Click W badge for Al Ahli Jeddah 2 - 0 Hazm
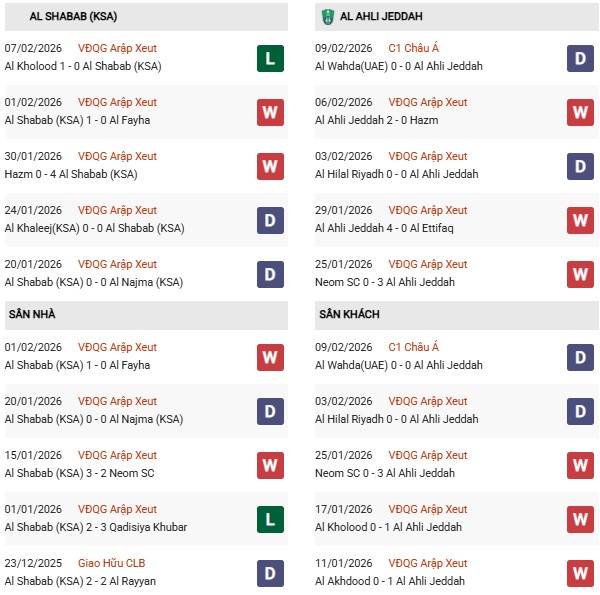This screenshot has width=600, height=595. pos(580,112)
